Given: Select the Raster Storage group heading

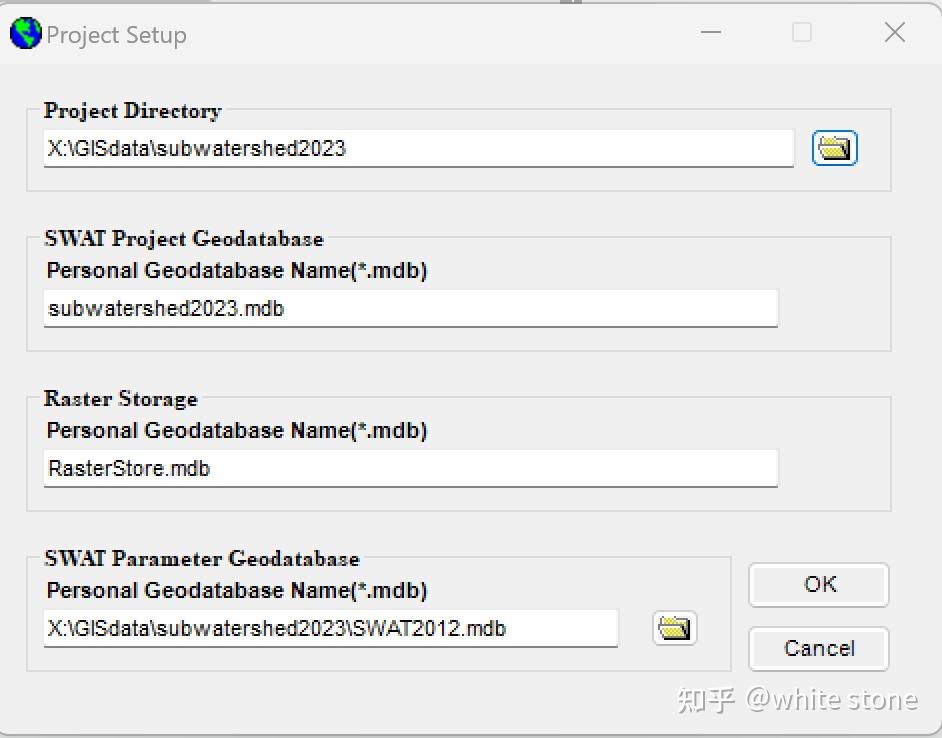Looking at the screenshot, I should coord(121,399).
